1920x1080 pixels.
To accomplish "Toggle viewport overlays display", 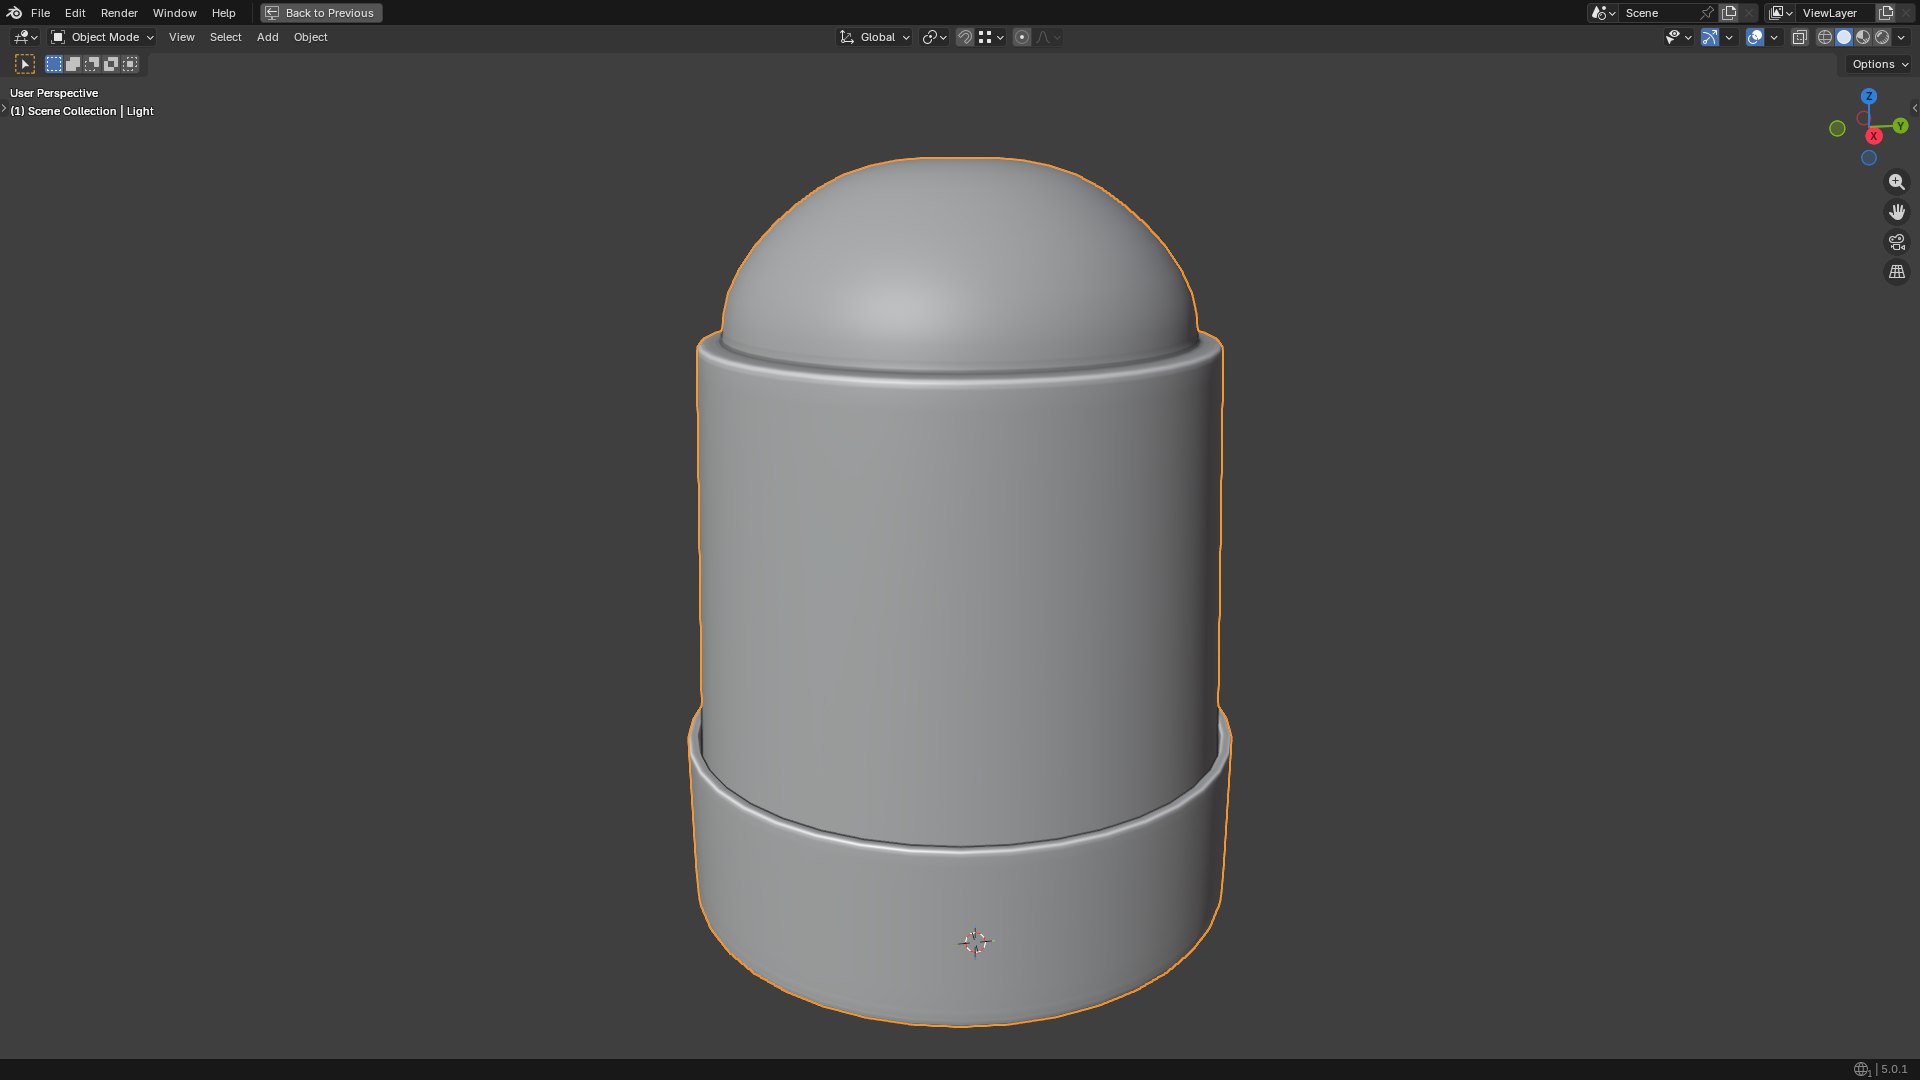I will 1755,37.
